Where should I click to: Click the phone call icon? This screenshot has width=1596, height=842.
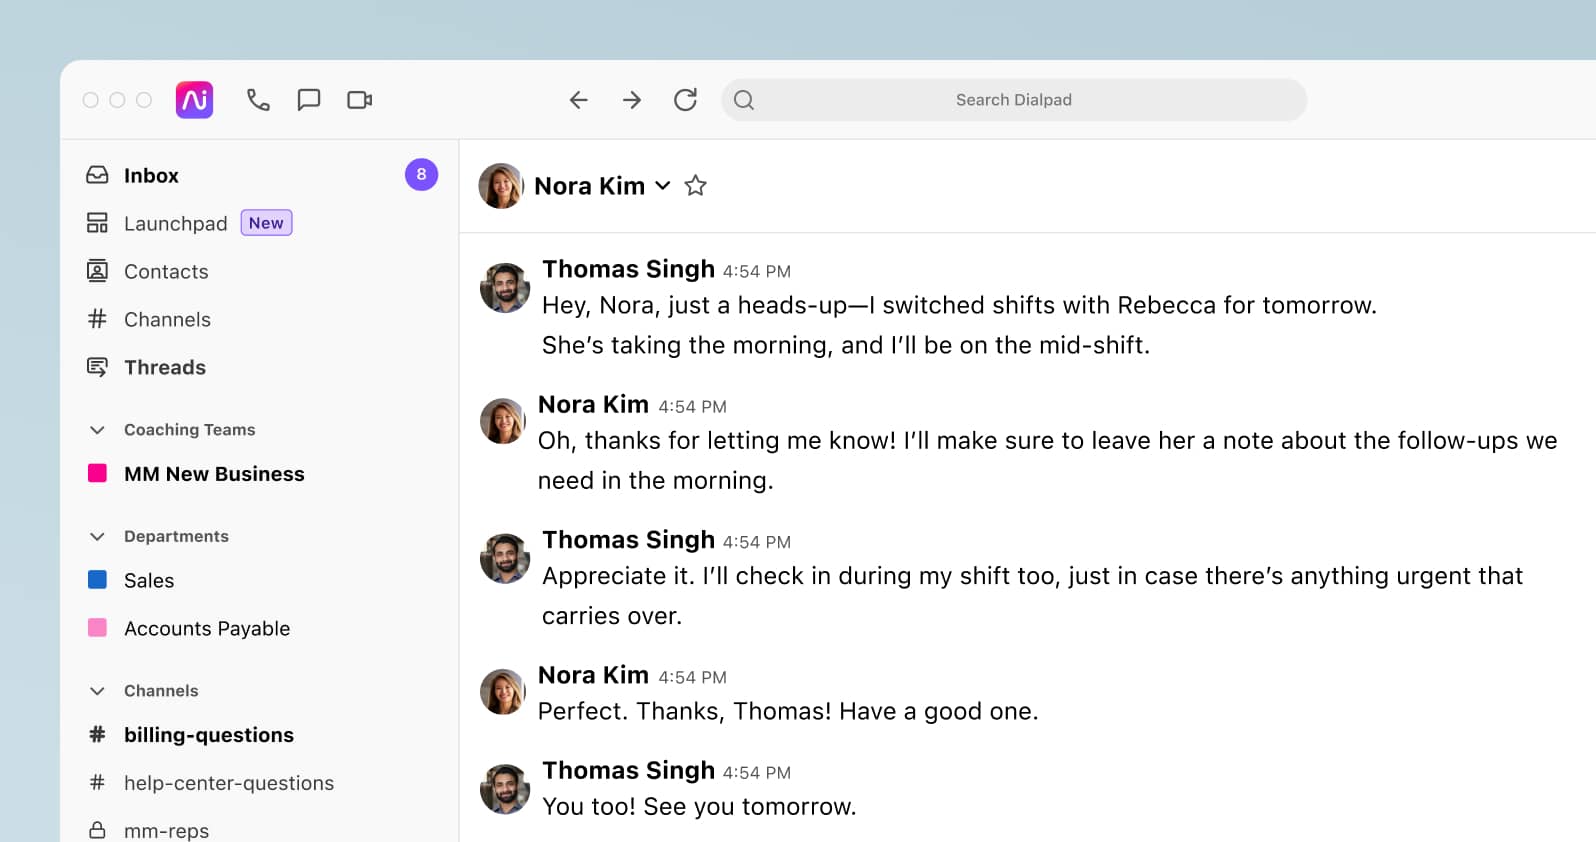[x=258, y=100]
